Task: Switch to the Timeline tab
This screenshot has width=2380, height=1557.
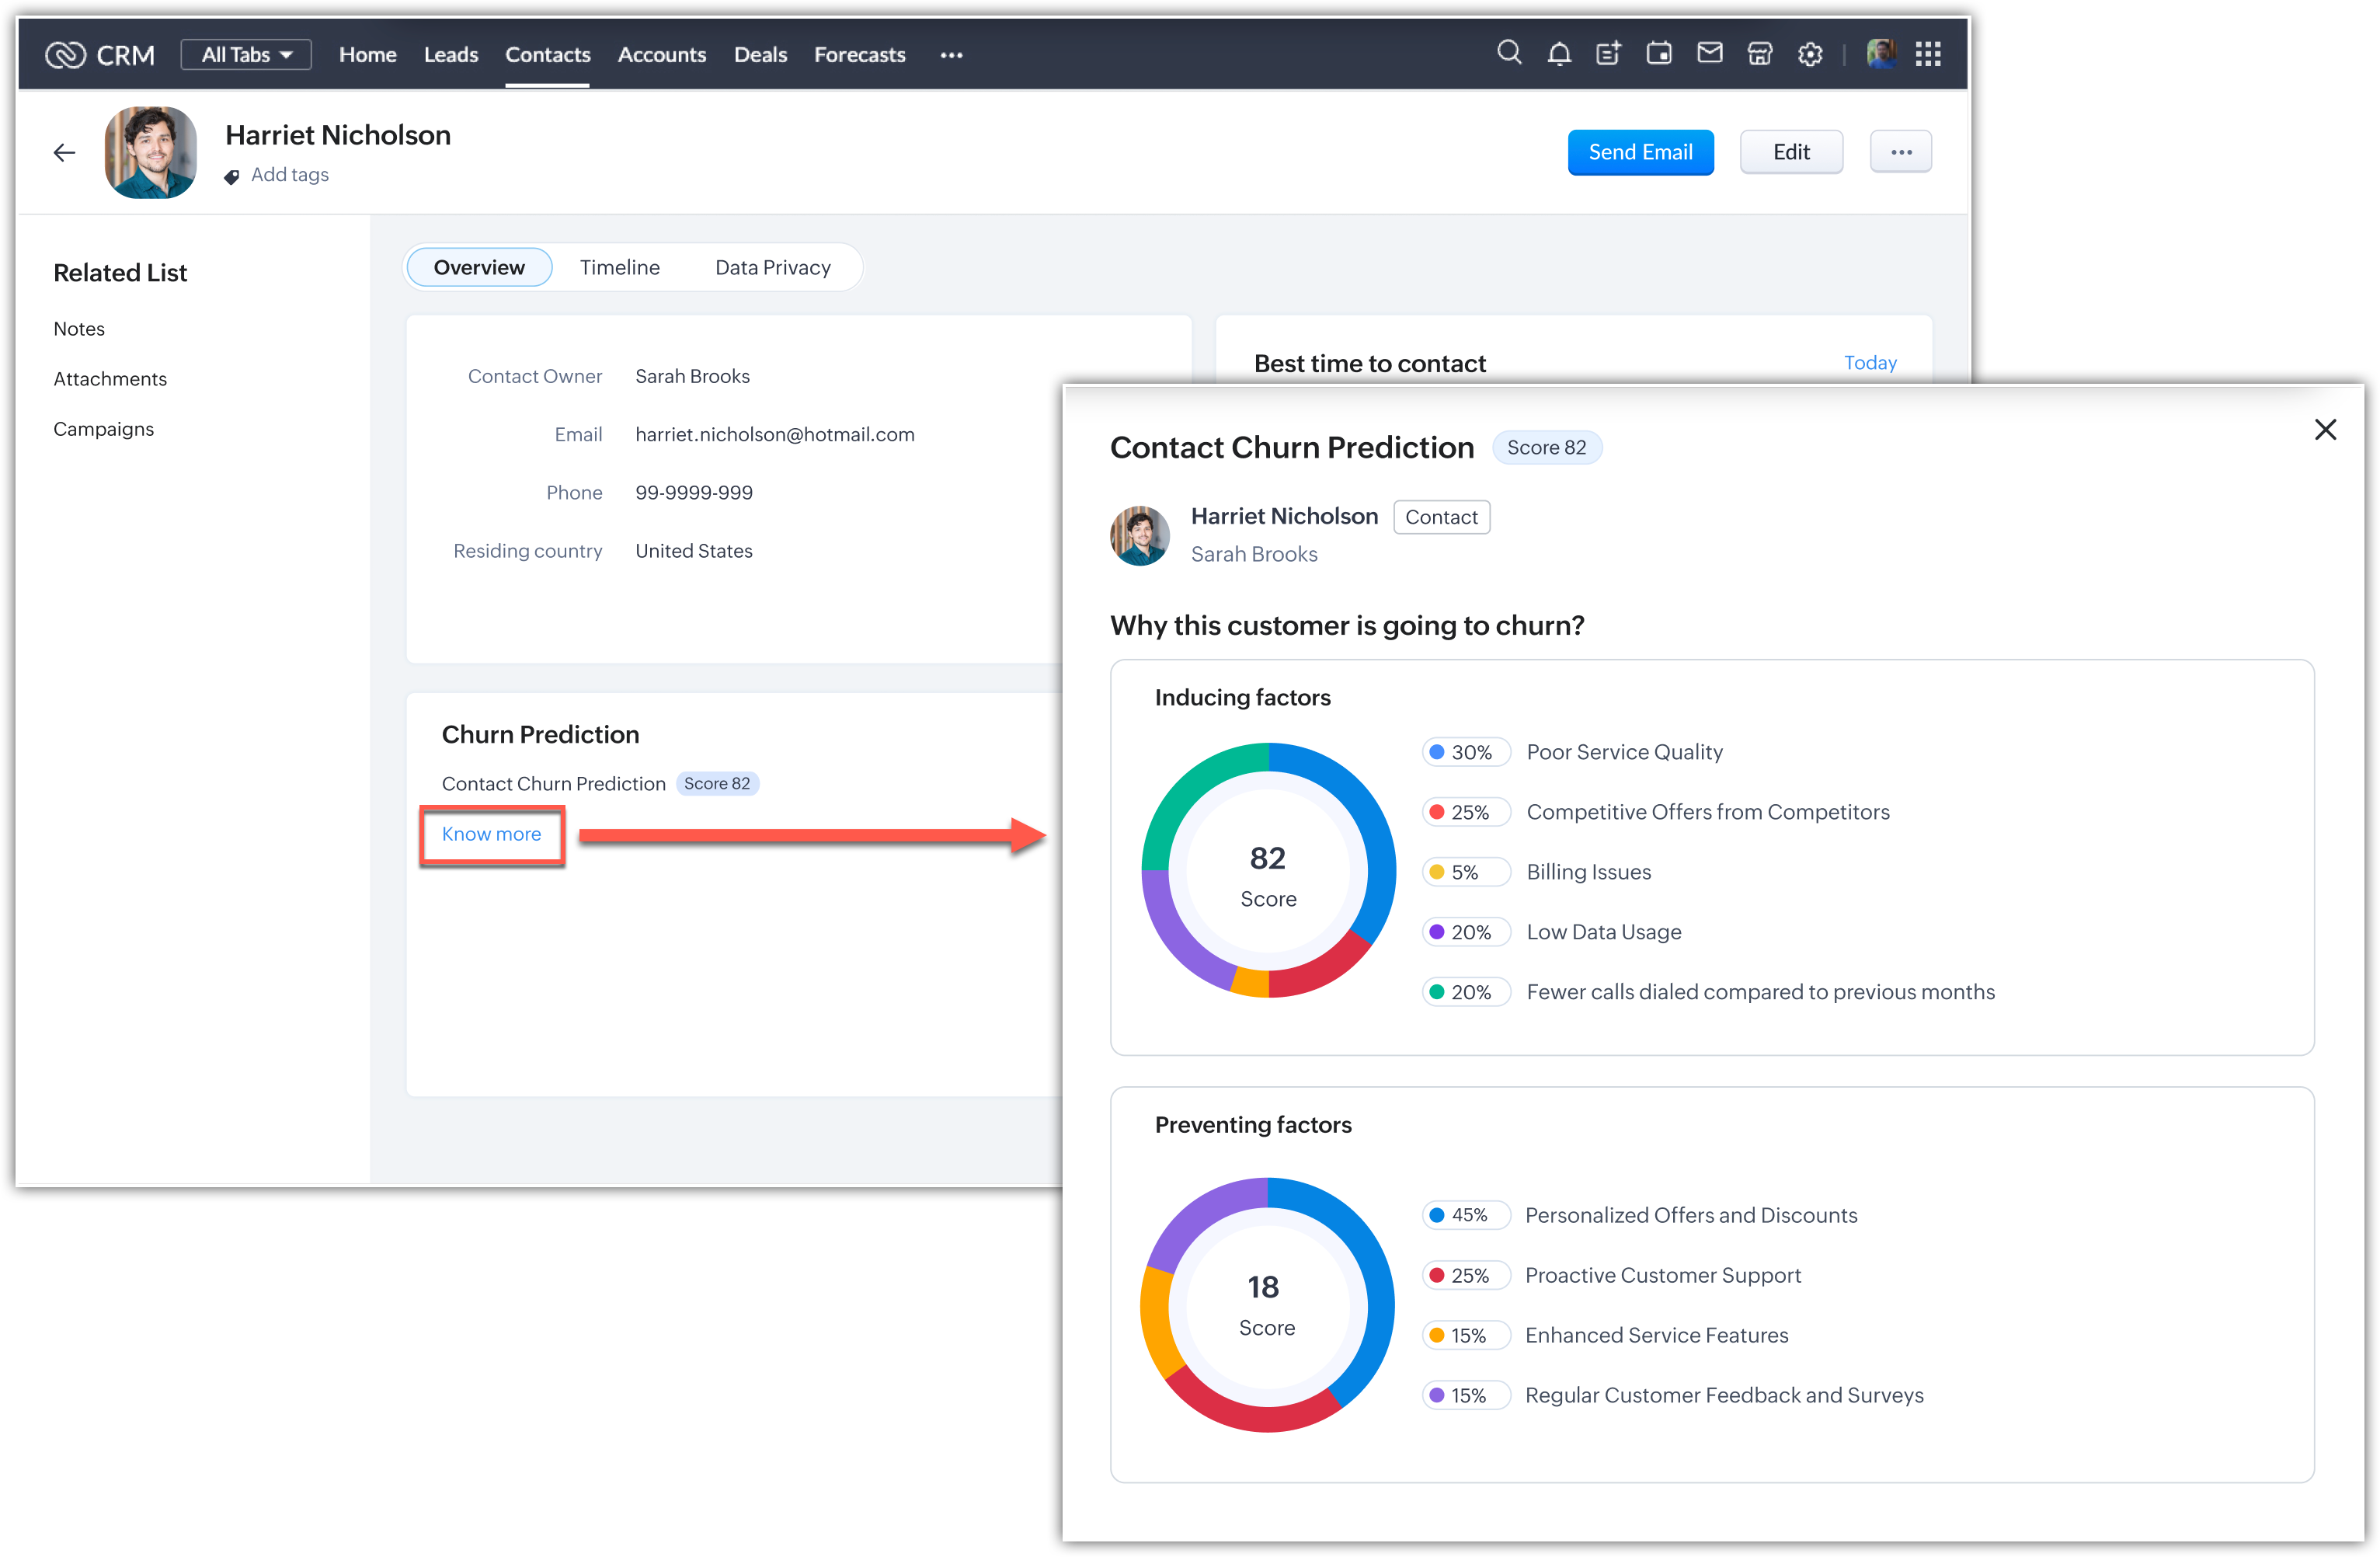Action: tap(619, 267)
